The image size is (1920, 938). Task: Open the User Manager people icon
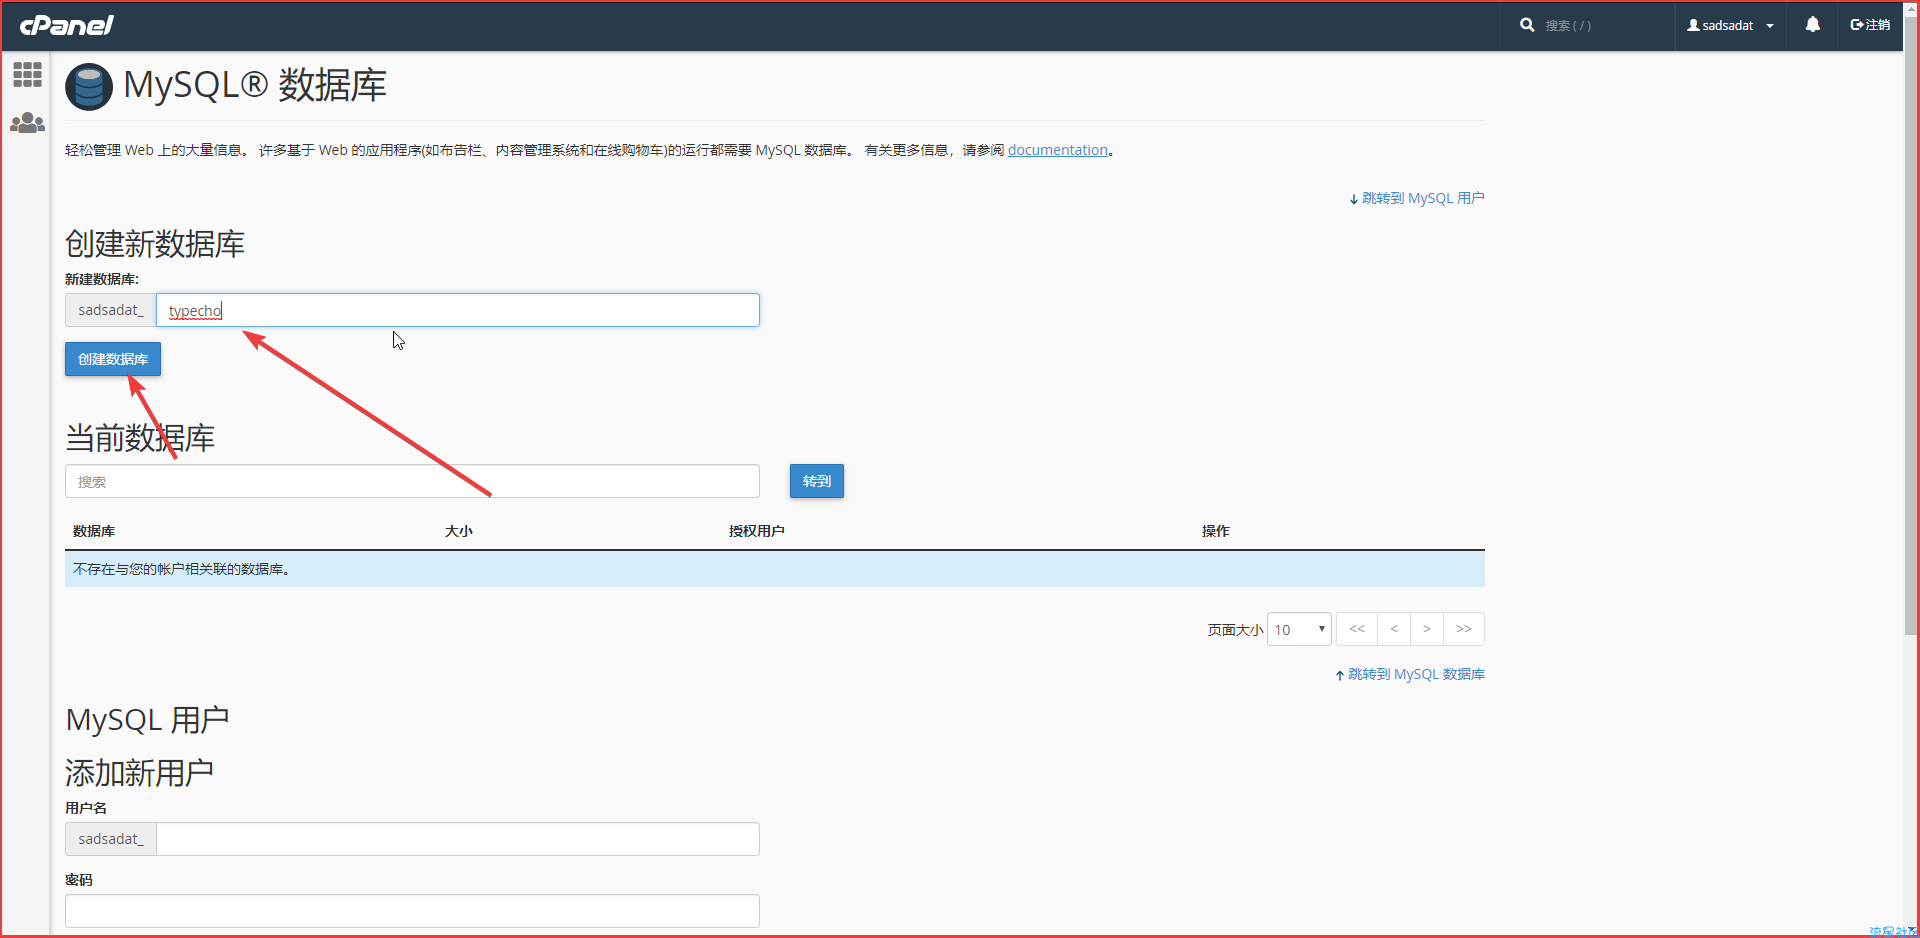[27, 123]
